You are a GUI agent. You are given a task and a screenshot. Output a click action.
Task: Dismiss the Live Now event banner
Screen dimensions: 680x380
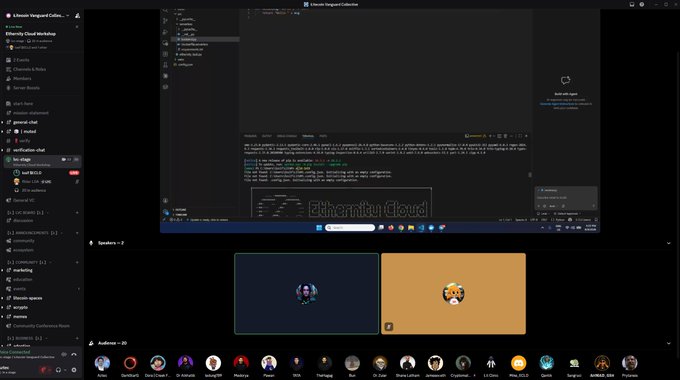(x=77, y=27)
